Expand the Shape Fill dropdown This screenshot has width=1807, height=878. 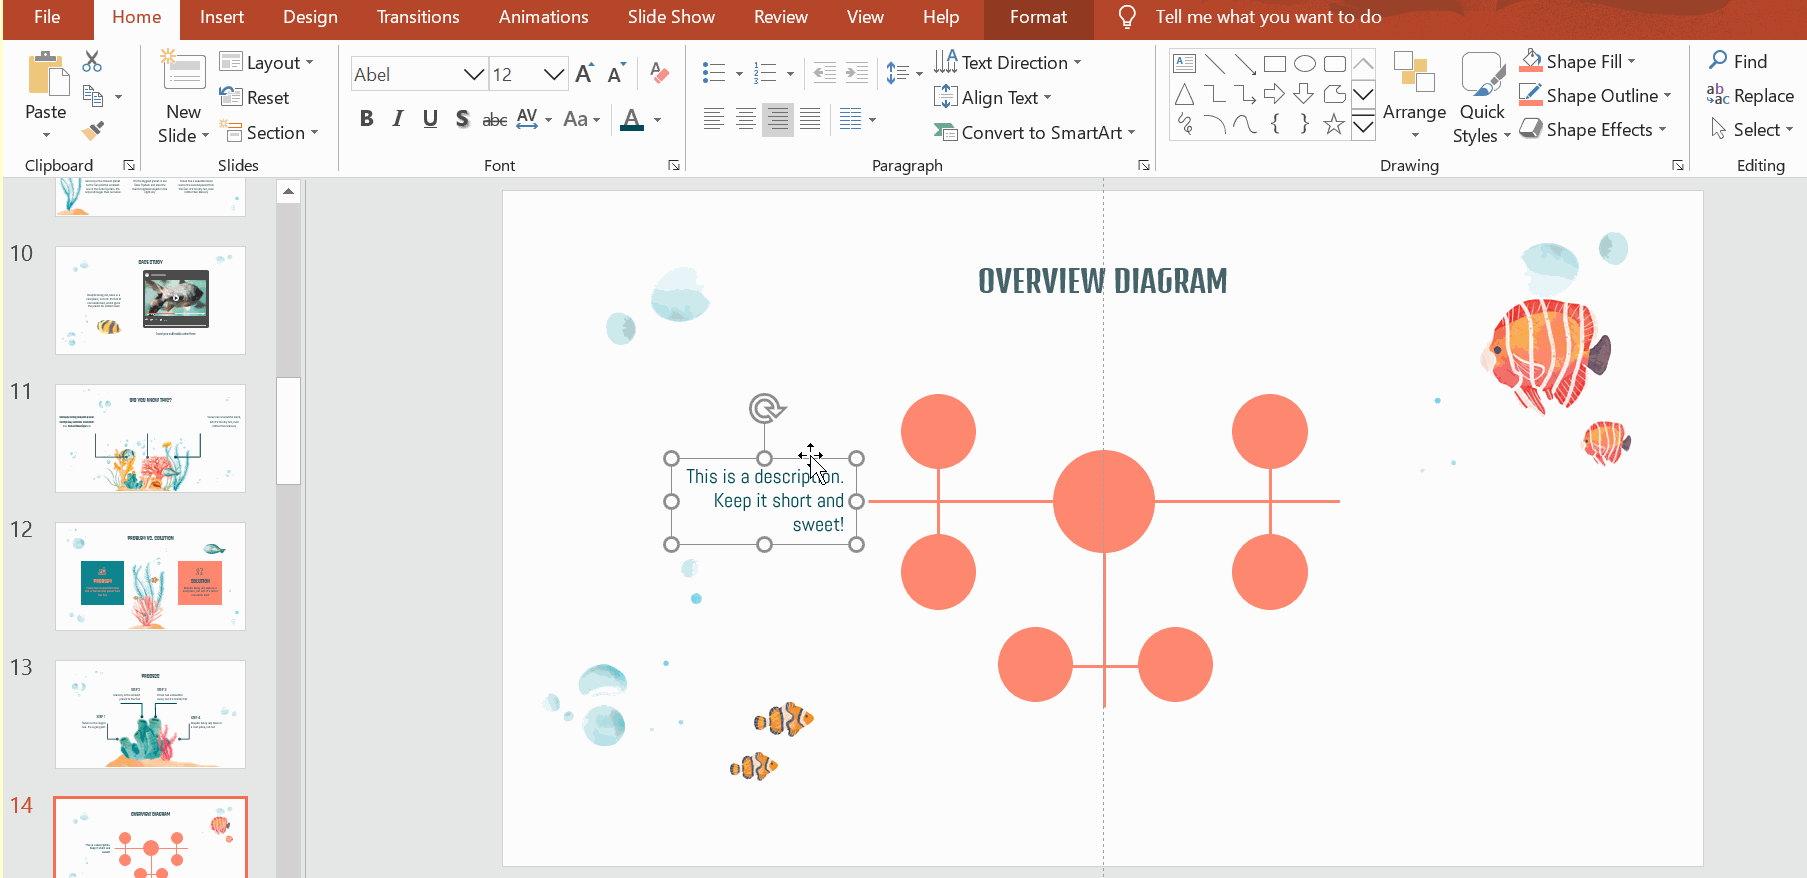coord(1631,62)
